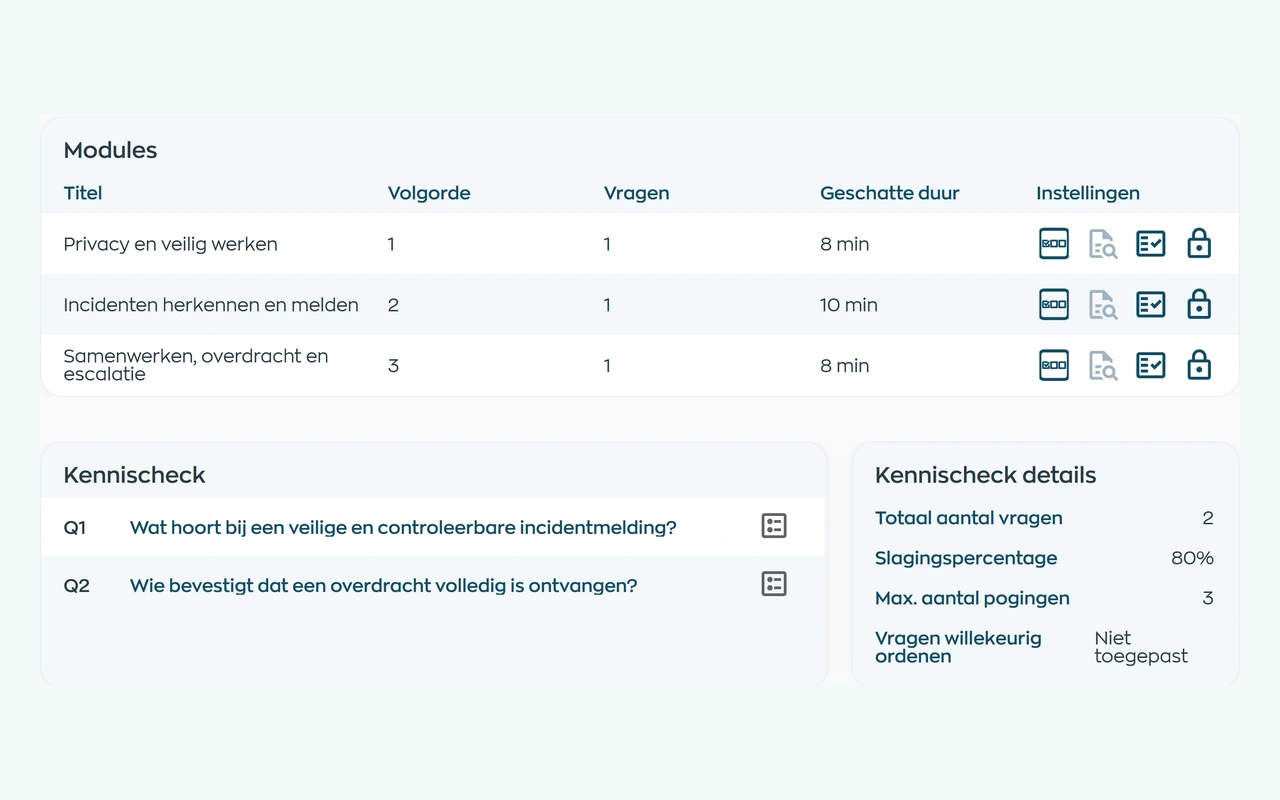The width and height of the screenshot is (1280, 800).
Task: Click the checkbox-row icon for Privacy en veilig werken
Action: 1054,244
